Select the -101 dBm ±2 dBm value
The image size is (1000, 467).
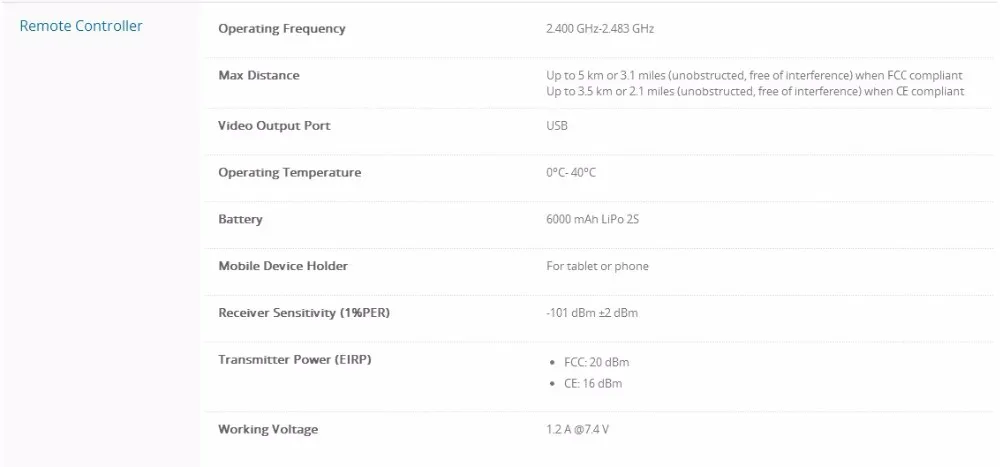tap(592, 313)
